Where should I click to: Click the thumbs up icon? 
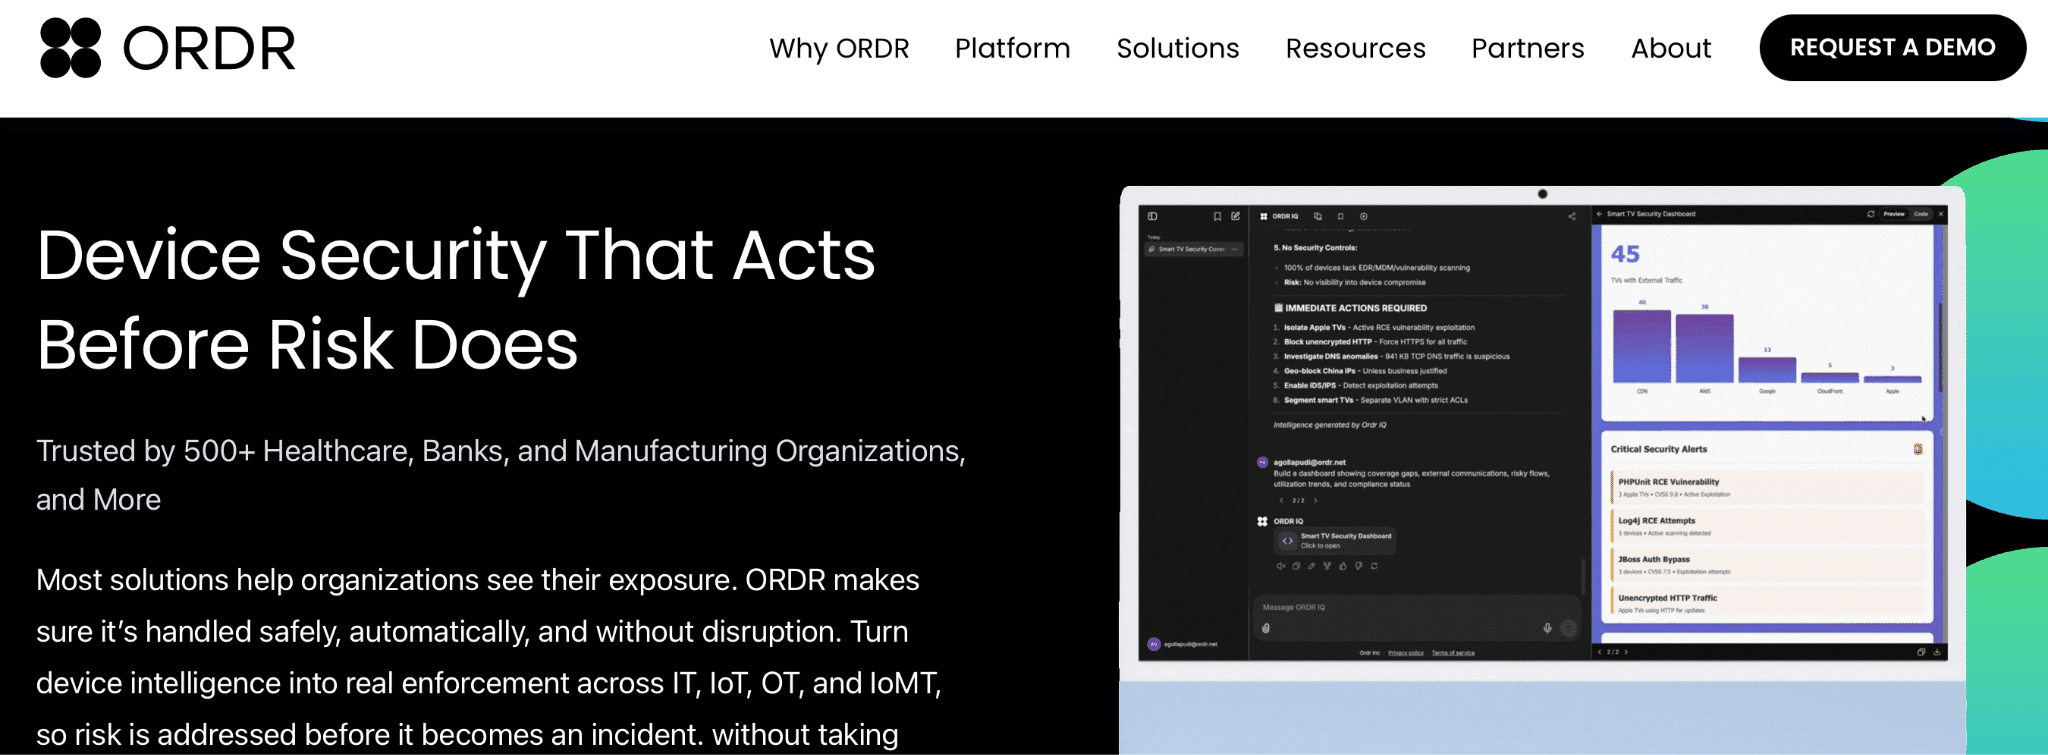tap(1343, 566)
